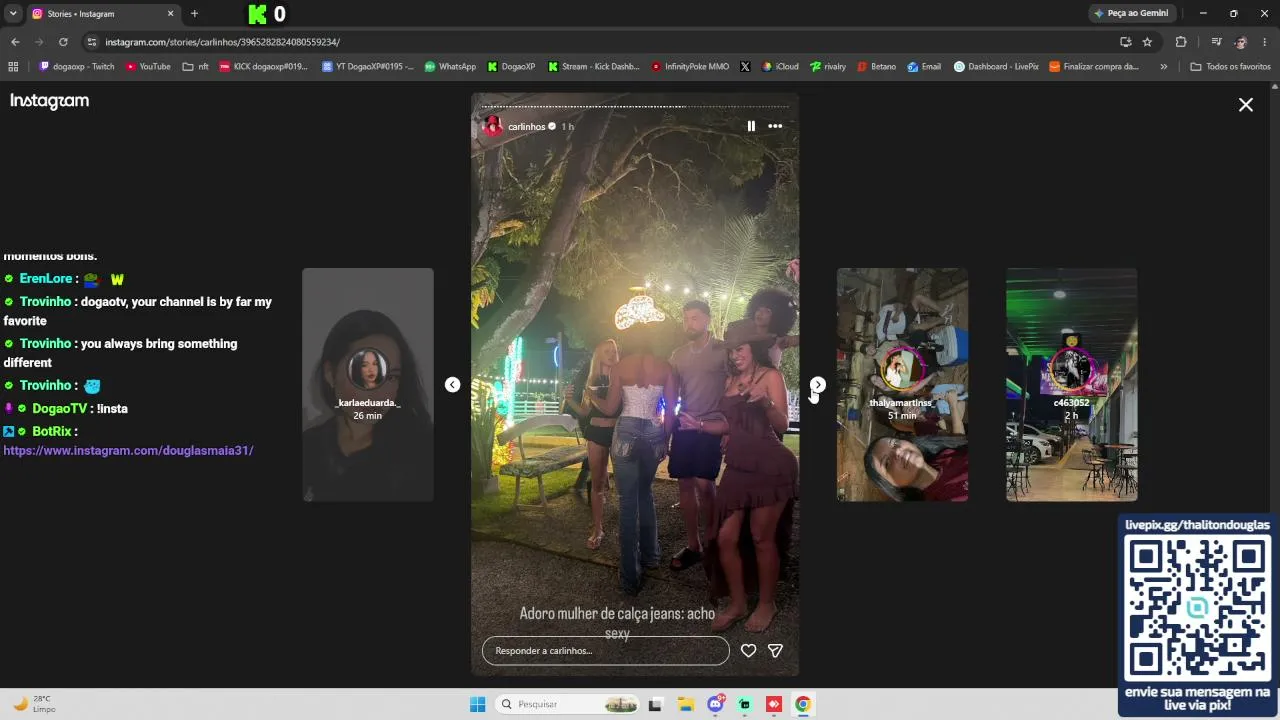Bookmark this page with the star icon
1280x720 pixels.
(1147, 42)
